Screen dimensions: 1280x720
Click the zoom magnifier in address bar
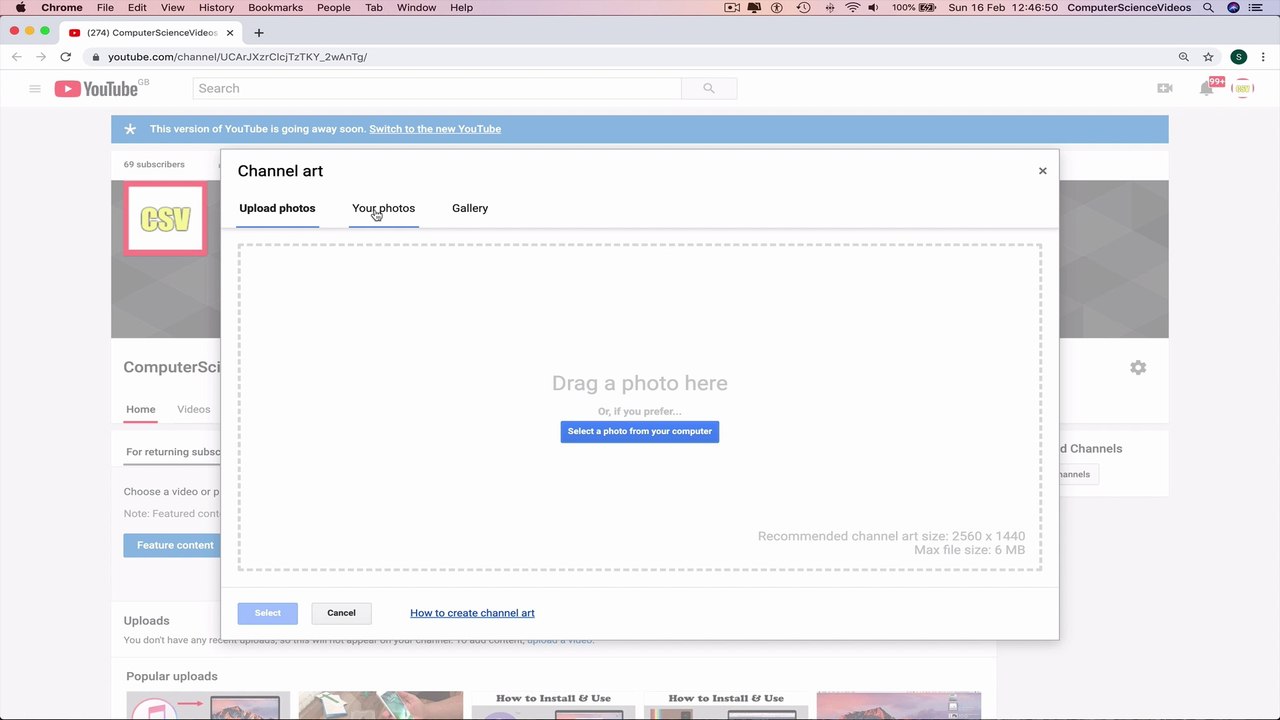click(x=1184, y=57)
